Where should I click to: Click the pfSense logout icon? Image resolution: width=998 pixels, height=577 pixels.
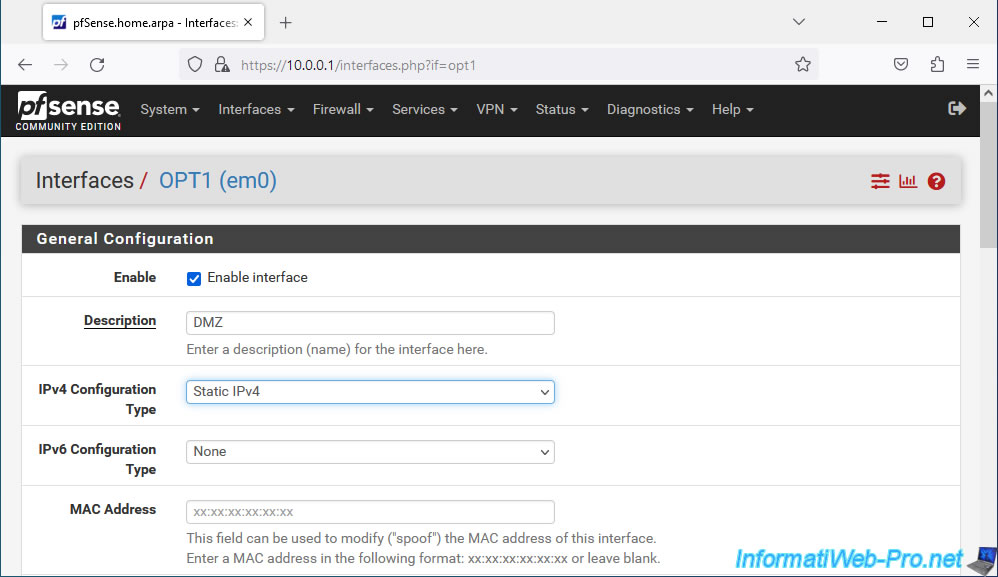click(x=956, y=109)
